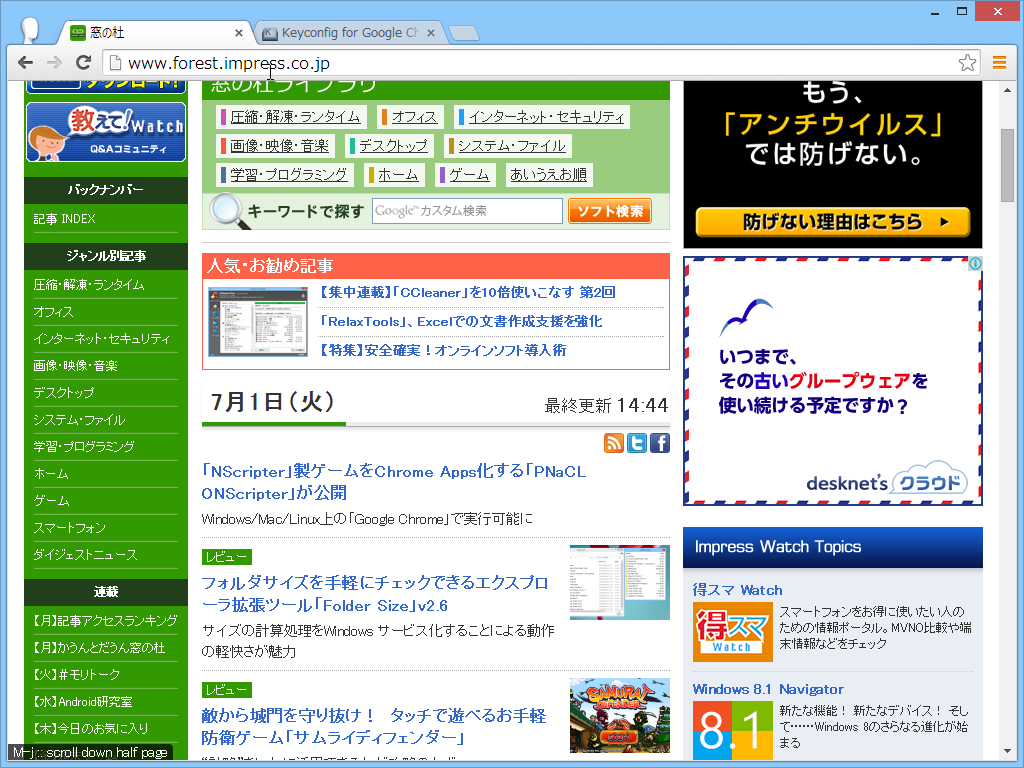This screenshot has width=1024, height=768.
Task: Click the Facebook share icon
Action: tap(659, 442)
